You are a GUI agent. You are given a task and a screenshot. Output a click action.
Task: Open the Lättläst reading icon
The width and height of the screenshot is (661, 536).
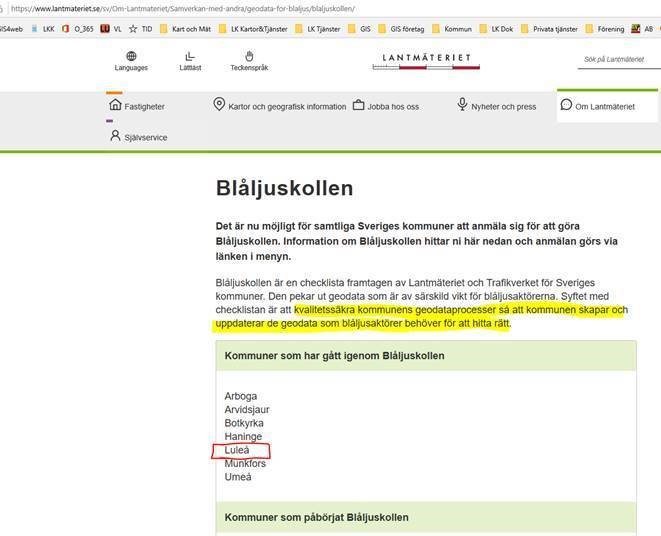[190, 56]
